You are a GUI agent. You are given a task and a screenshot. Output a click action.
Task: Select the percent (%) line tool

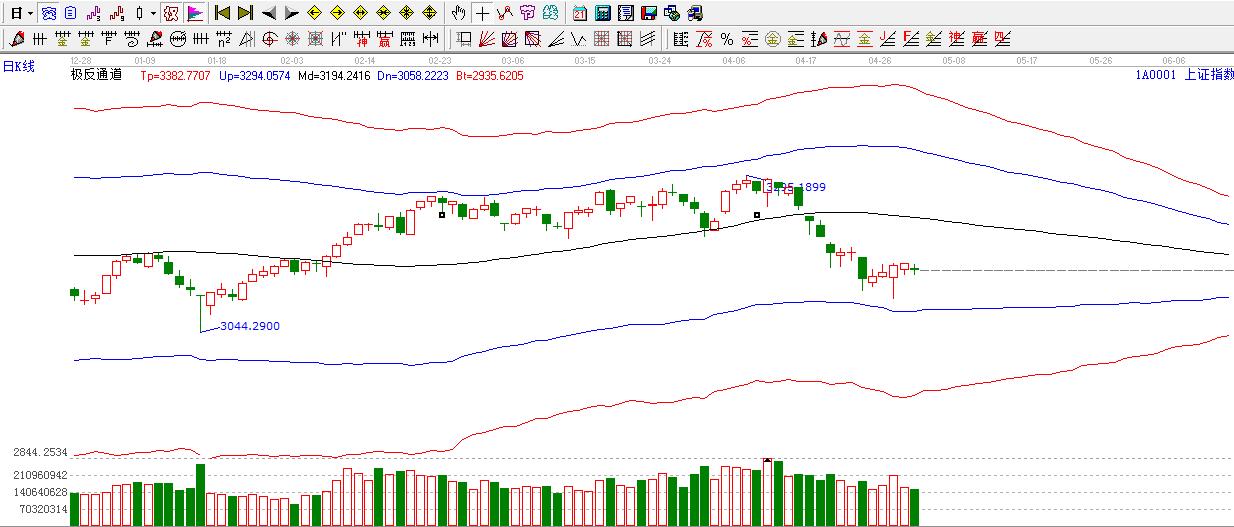coord(727,39)
